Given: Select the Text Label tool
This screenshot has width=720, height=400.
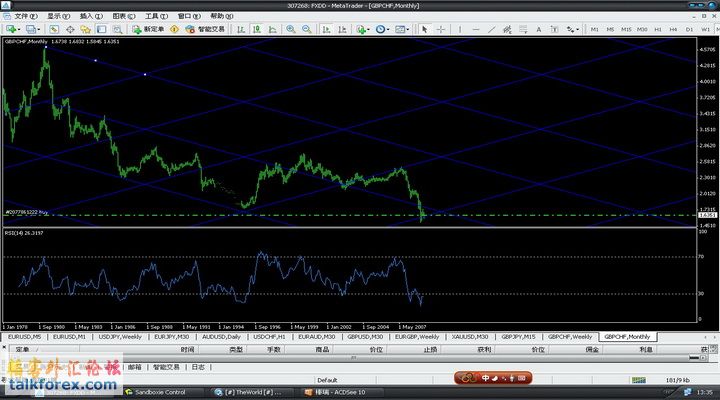Looking at the screenshot, I should (554, 29).
